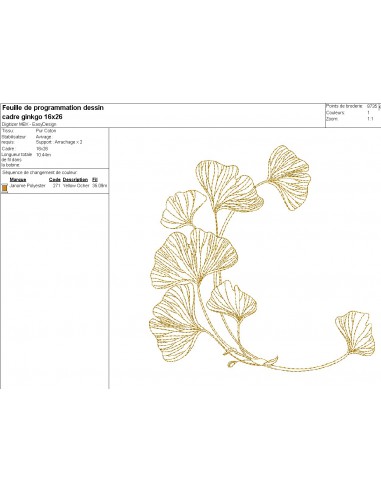Click the "Zoom" label in header
Viewport: 381px width, 492px height.
(x=332, y=119)
